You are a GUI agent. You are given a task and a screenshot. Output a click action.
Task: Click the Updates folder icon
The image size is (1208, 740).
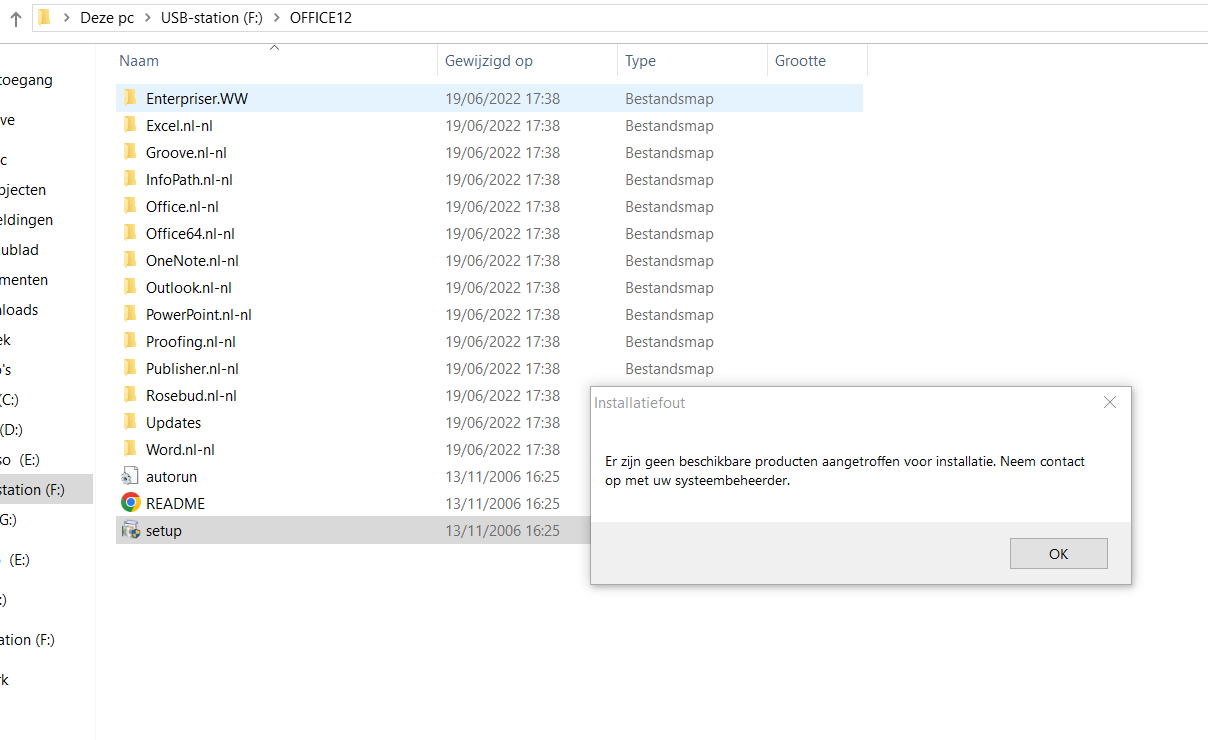130,422
